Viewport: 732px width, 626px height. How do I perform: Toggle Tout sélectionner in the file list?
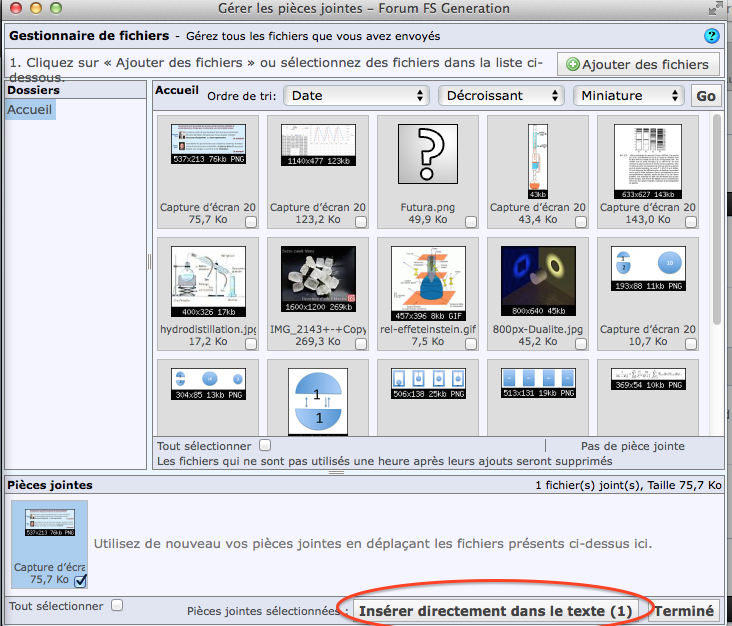265,445
